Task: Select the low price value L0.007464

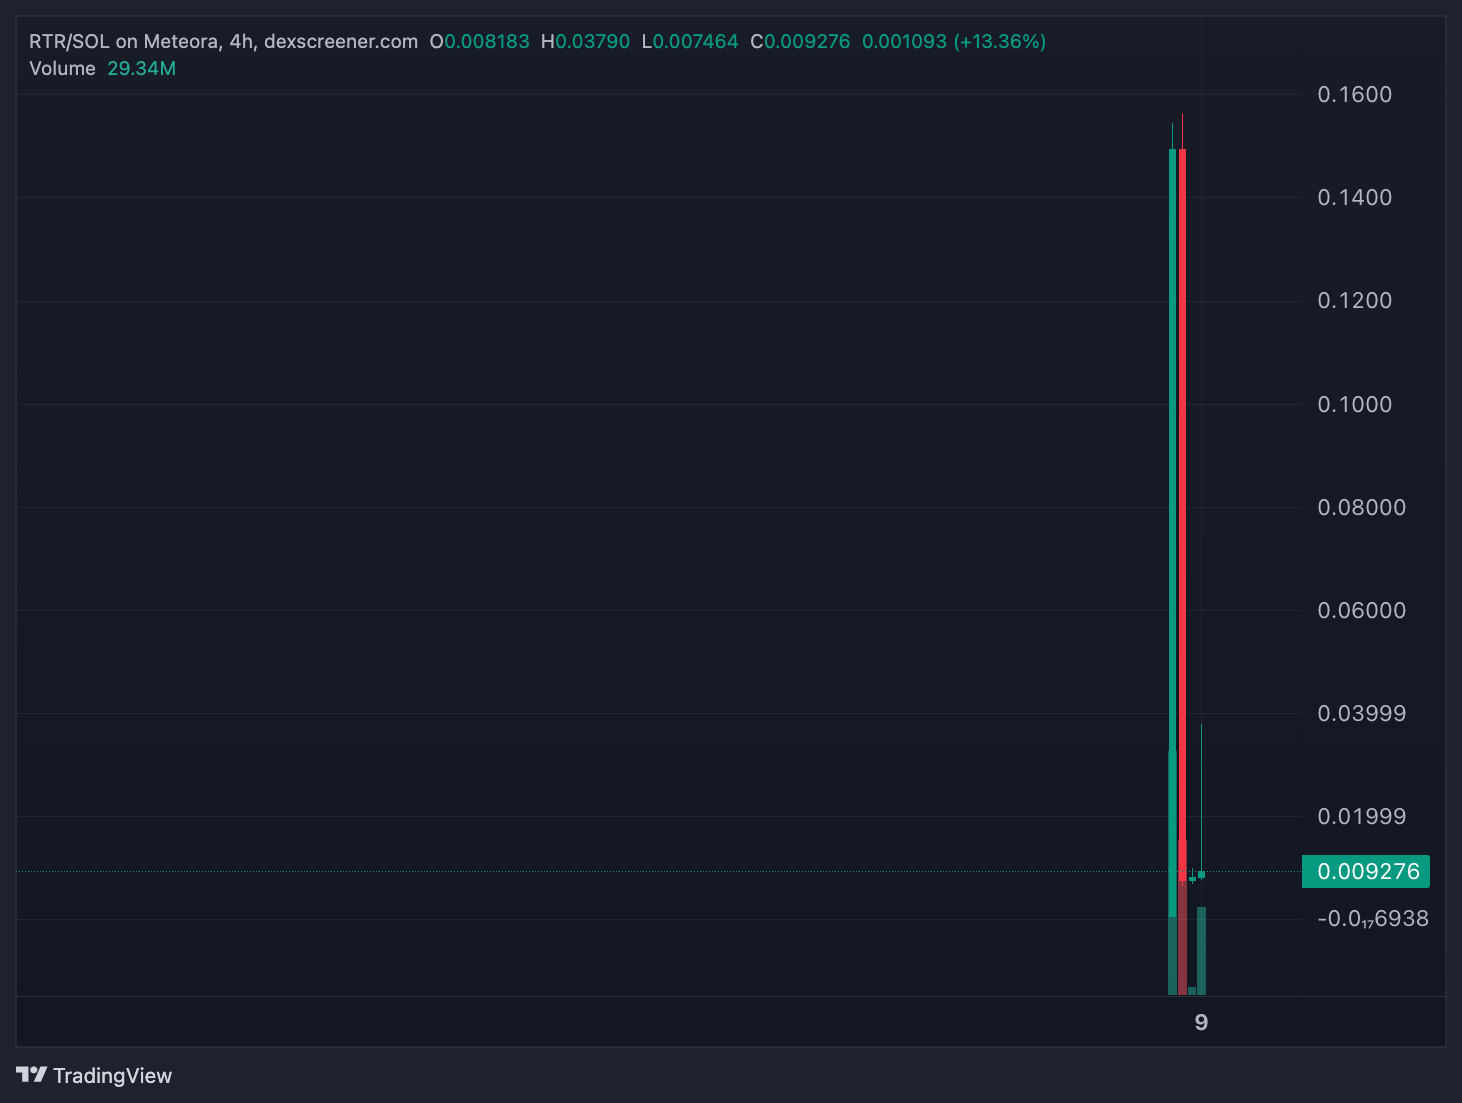Action: point(689,41)
